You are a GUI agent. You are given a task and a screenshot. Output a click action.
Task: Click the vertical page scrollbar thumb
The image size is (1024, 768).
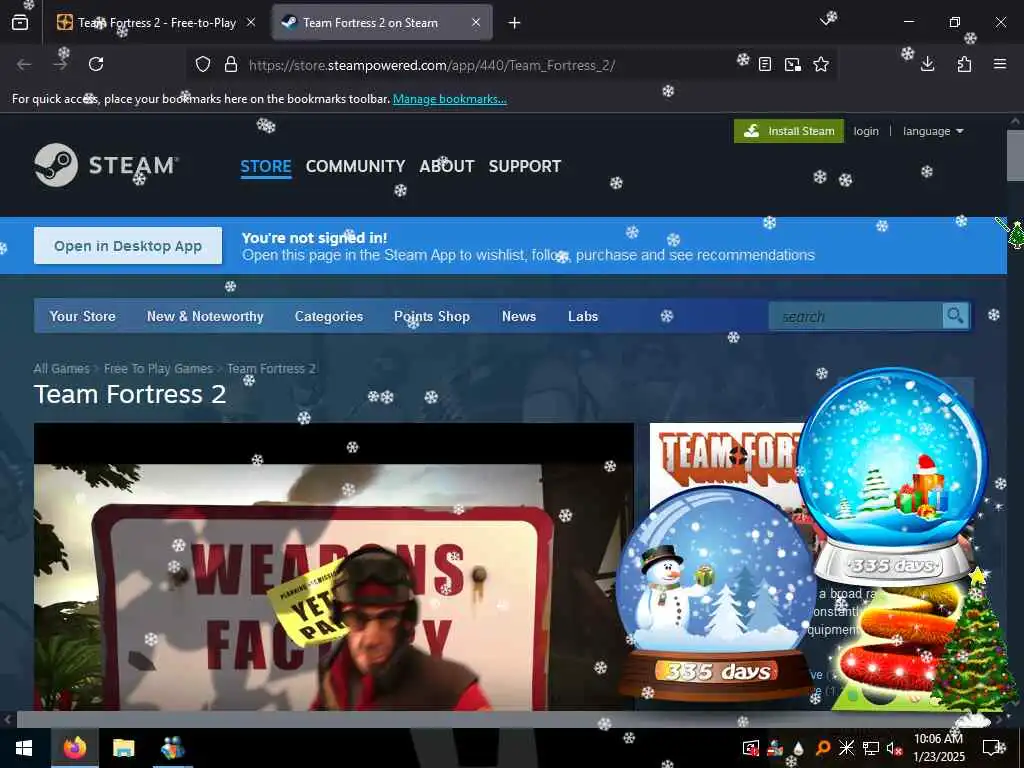coord(1014,155)
